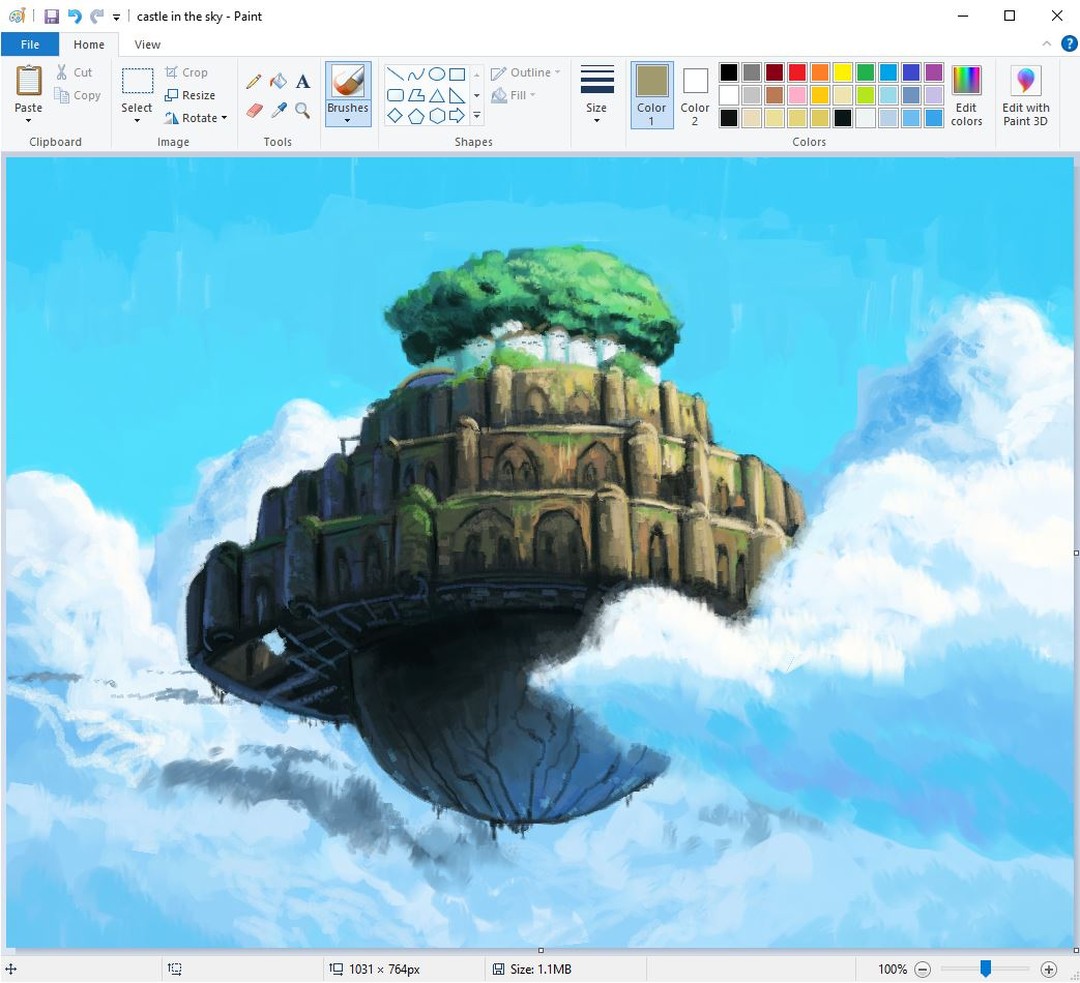Choose the Rounded rectangle shape
This screenshot has width=1080, height=983.
click(x=395, y=95)
